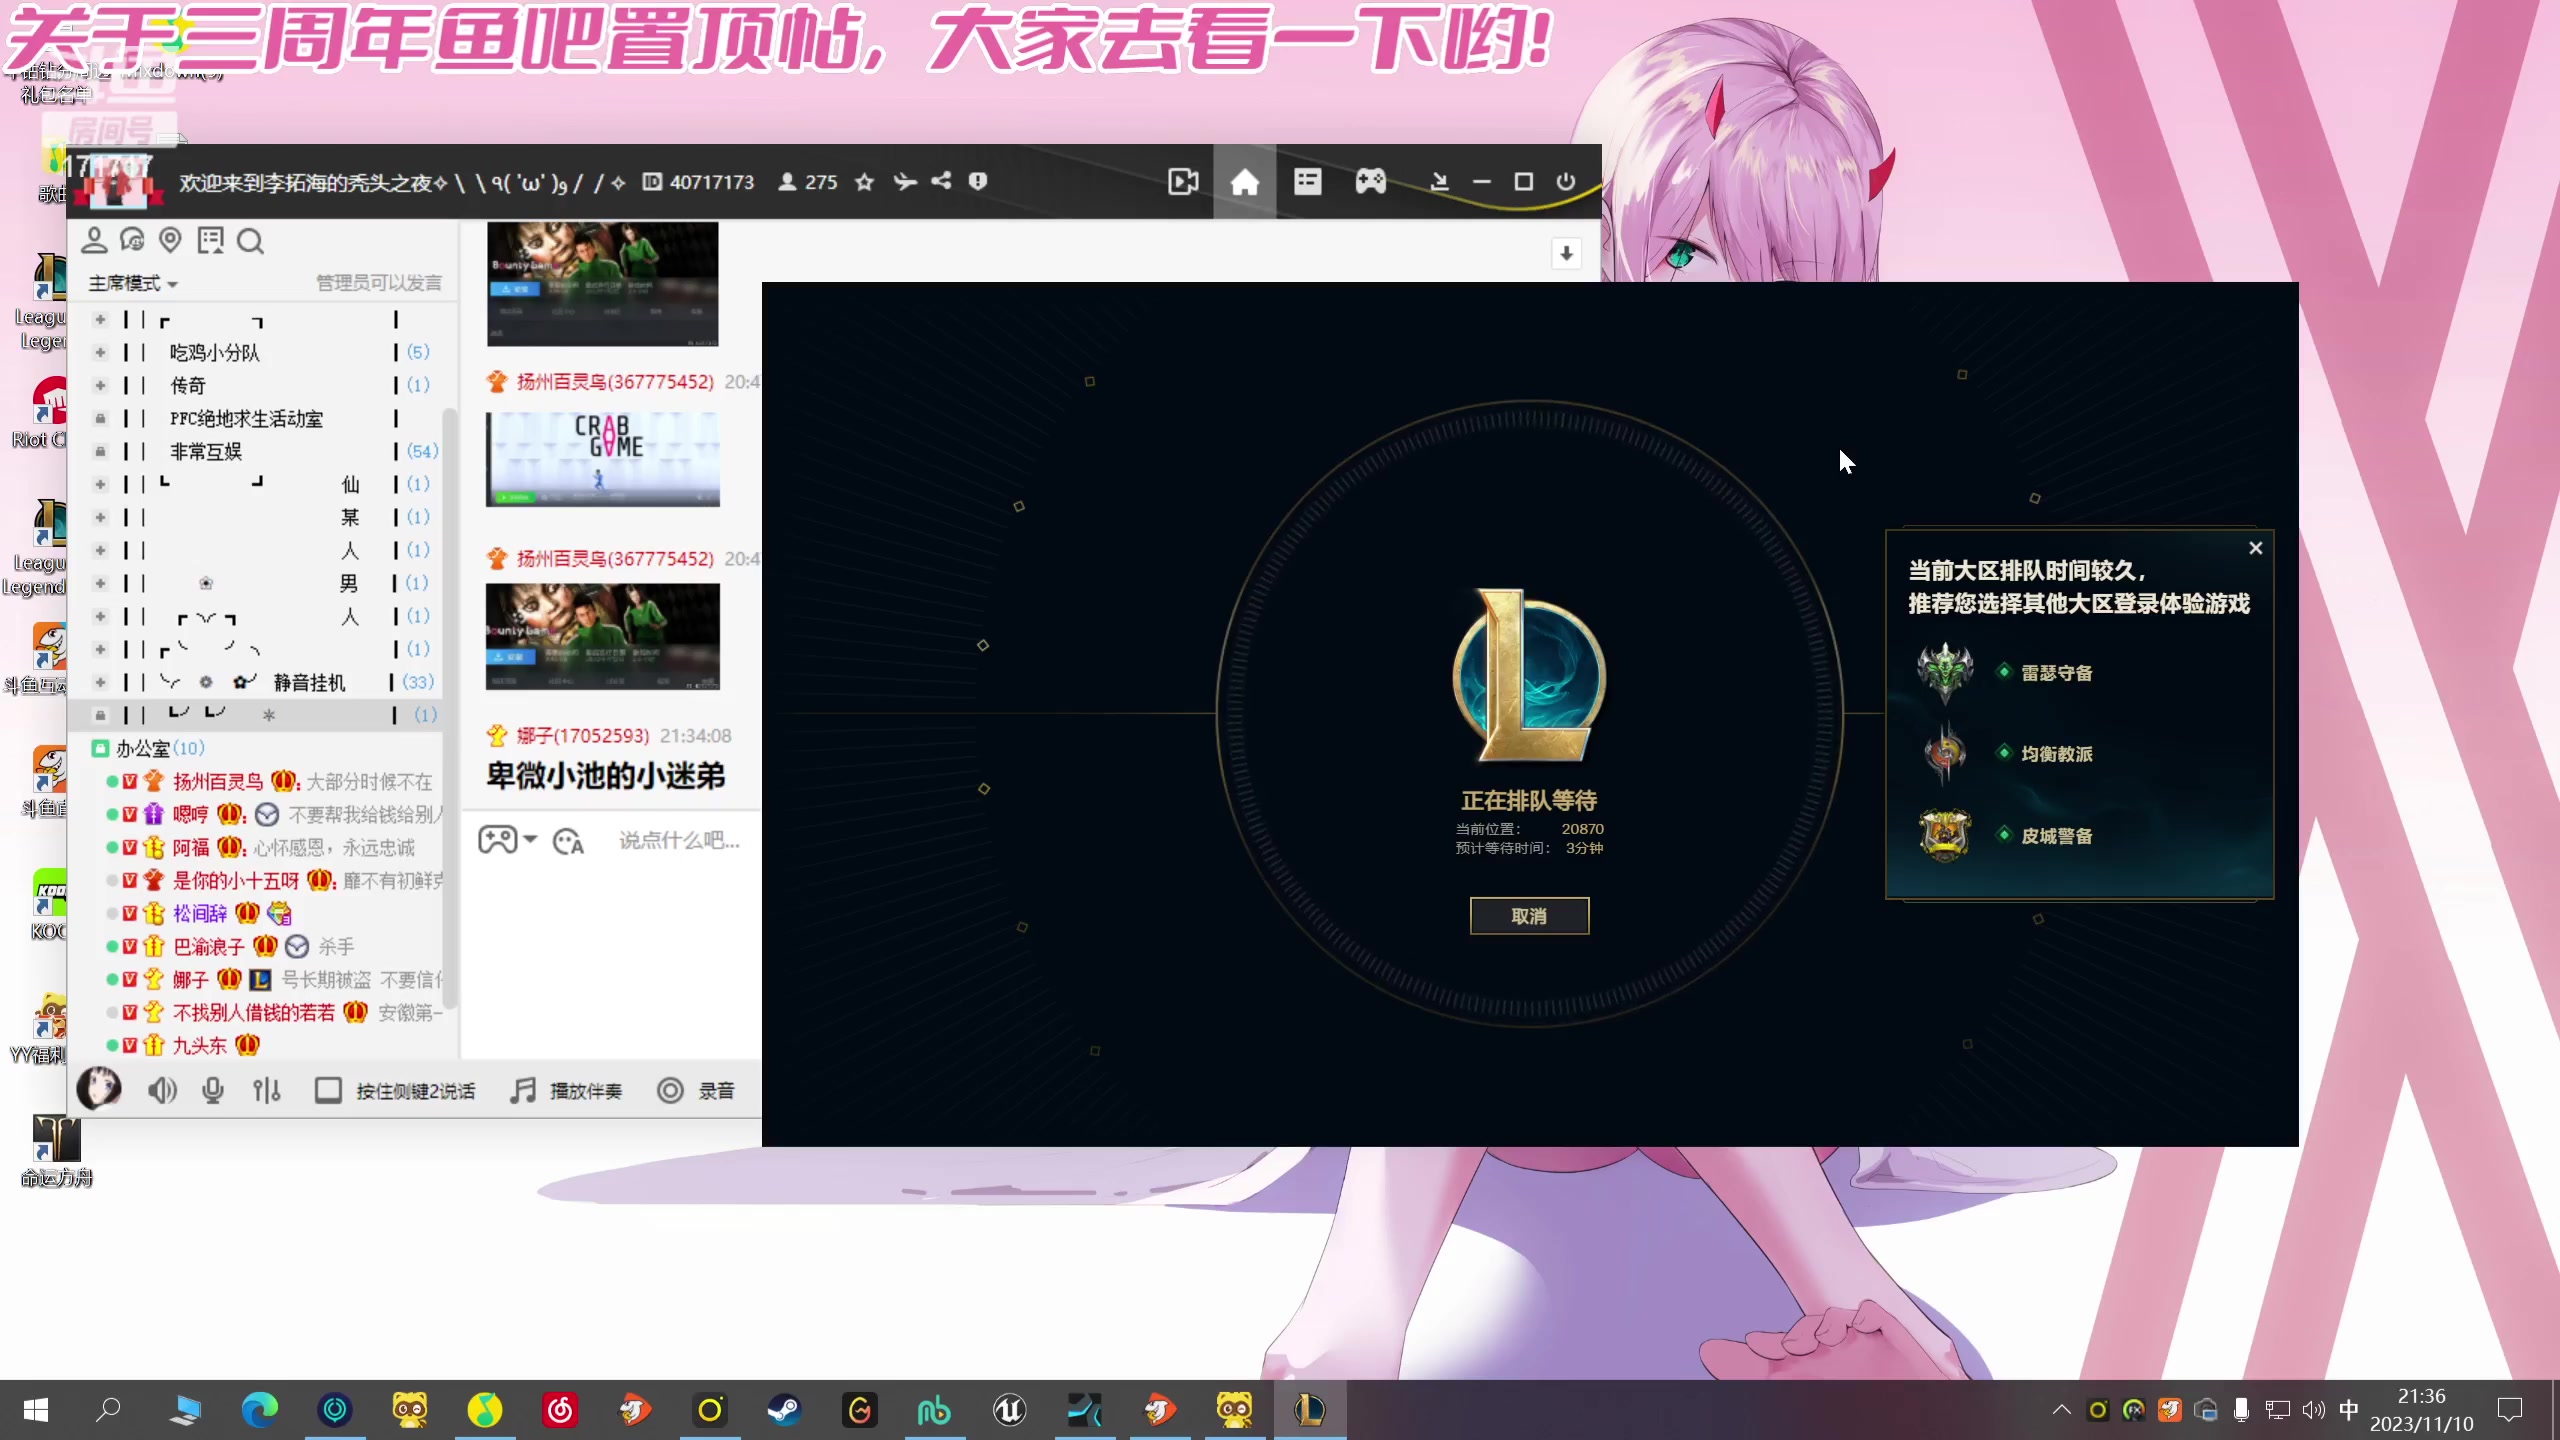This screenshot has height=1440, width=2560.
Task: Click the mini-player video icon
Action: 1183,181
